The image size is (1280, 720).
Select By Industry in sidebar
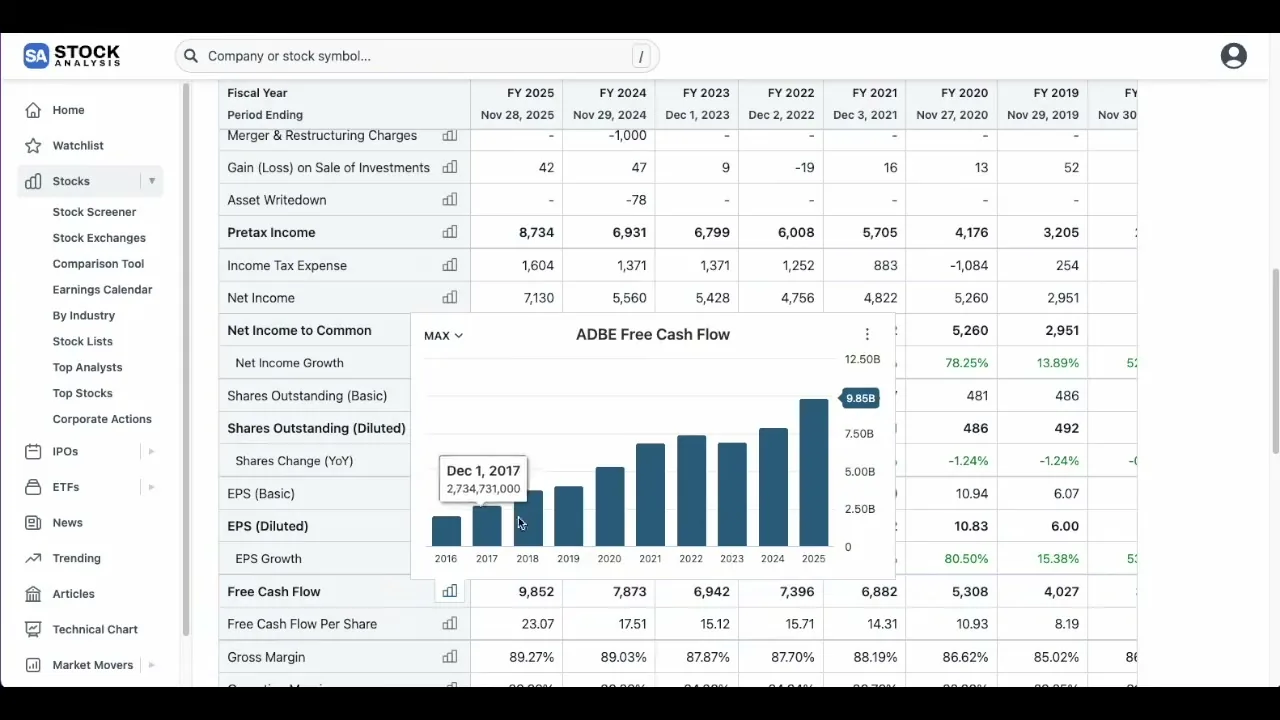click(x=84, y=316)
